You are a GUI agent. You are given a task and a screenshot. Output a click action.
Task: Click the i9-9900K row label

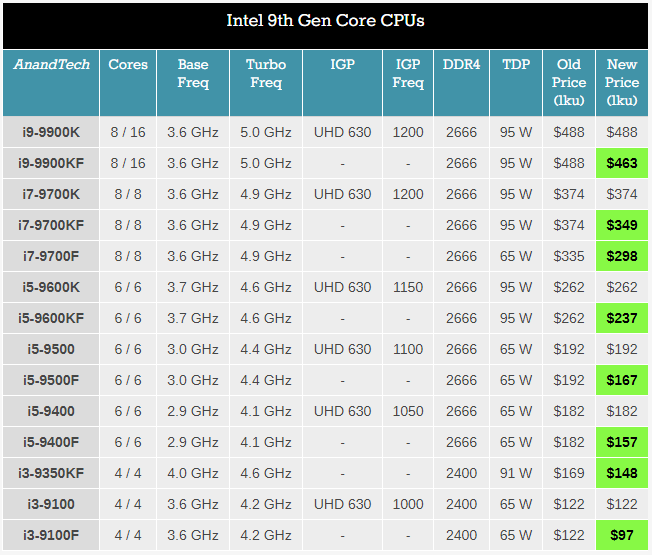51,132
